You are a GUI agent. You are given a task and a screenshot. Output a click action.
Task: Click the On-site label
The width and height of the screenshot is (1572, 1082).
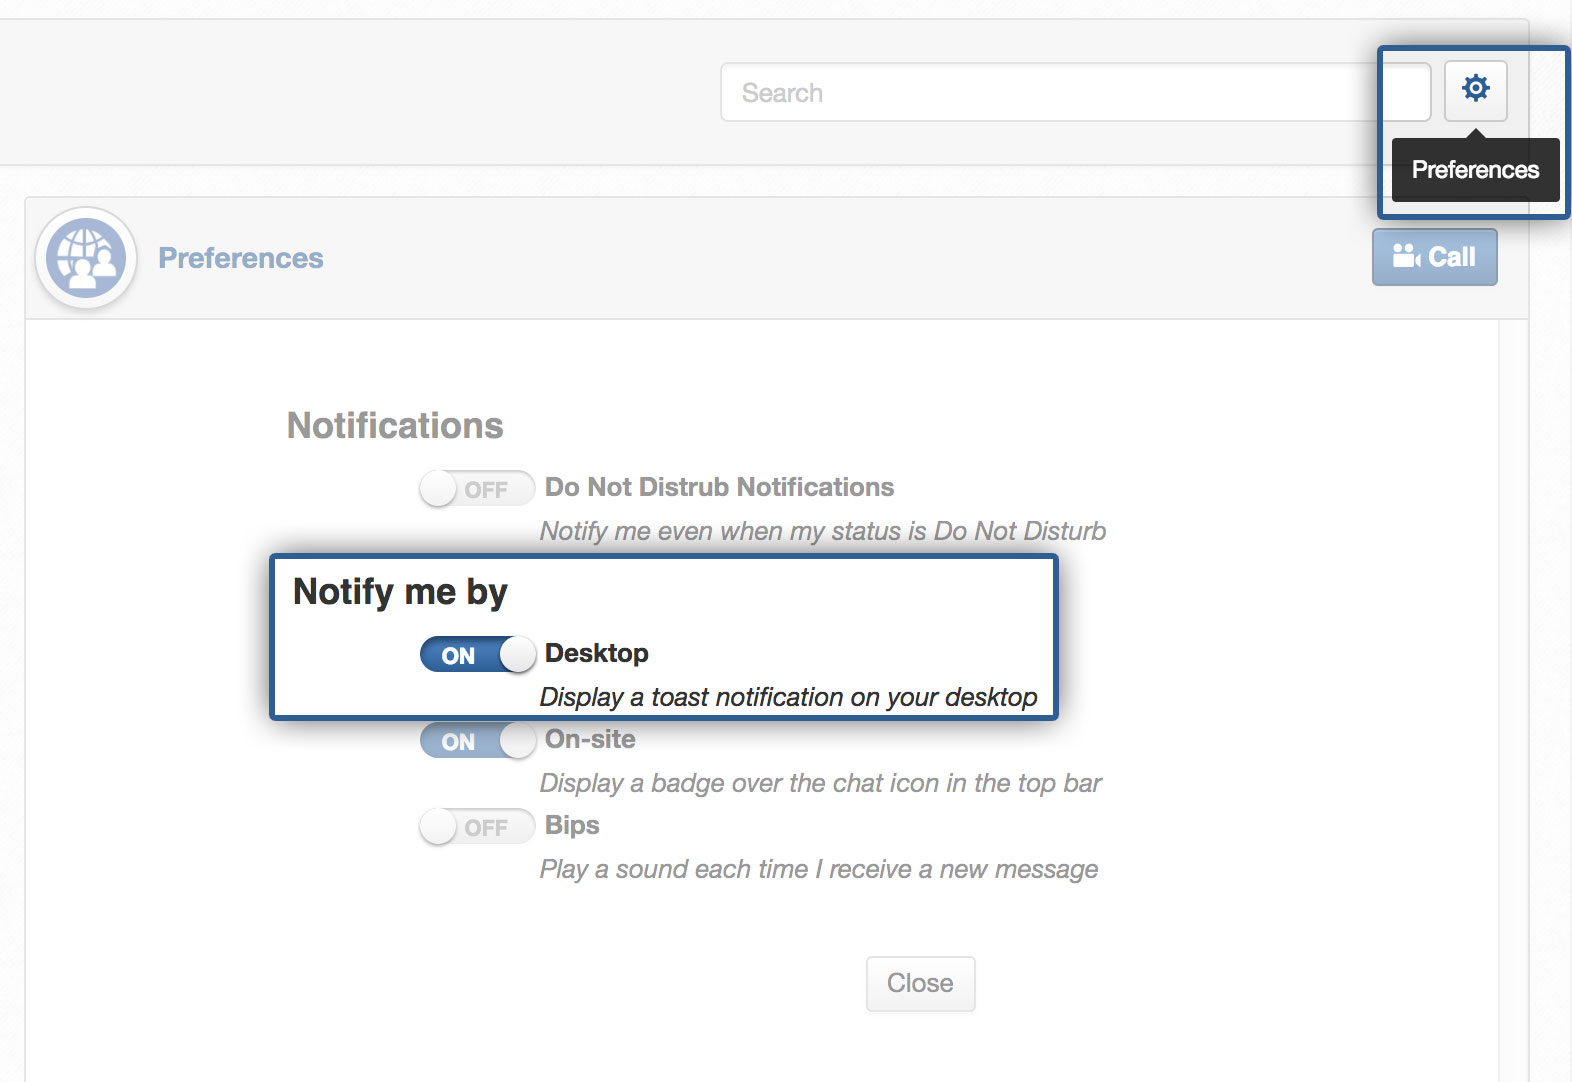pyautogui.click(x=589, y=739)
